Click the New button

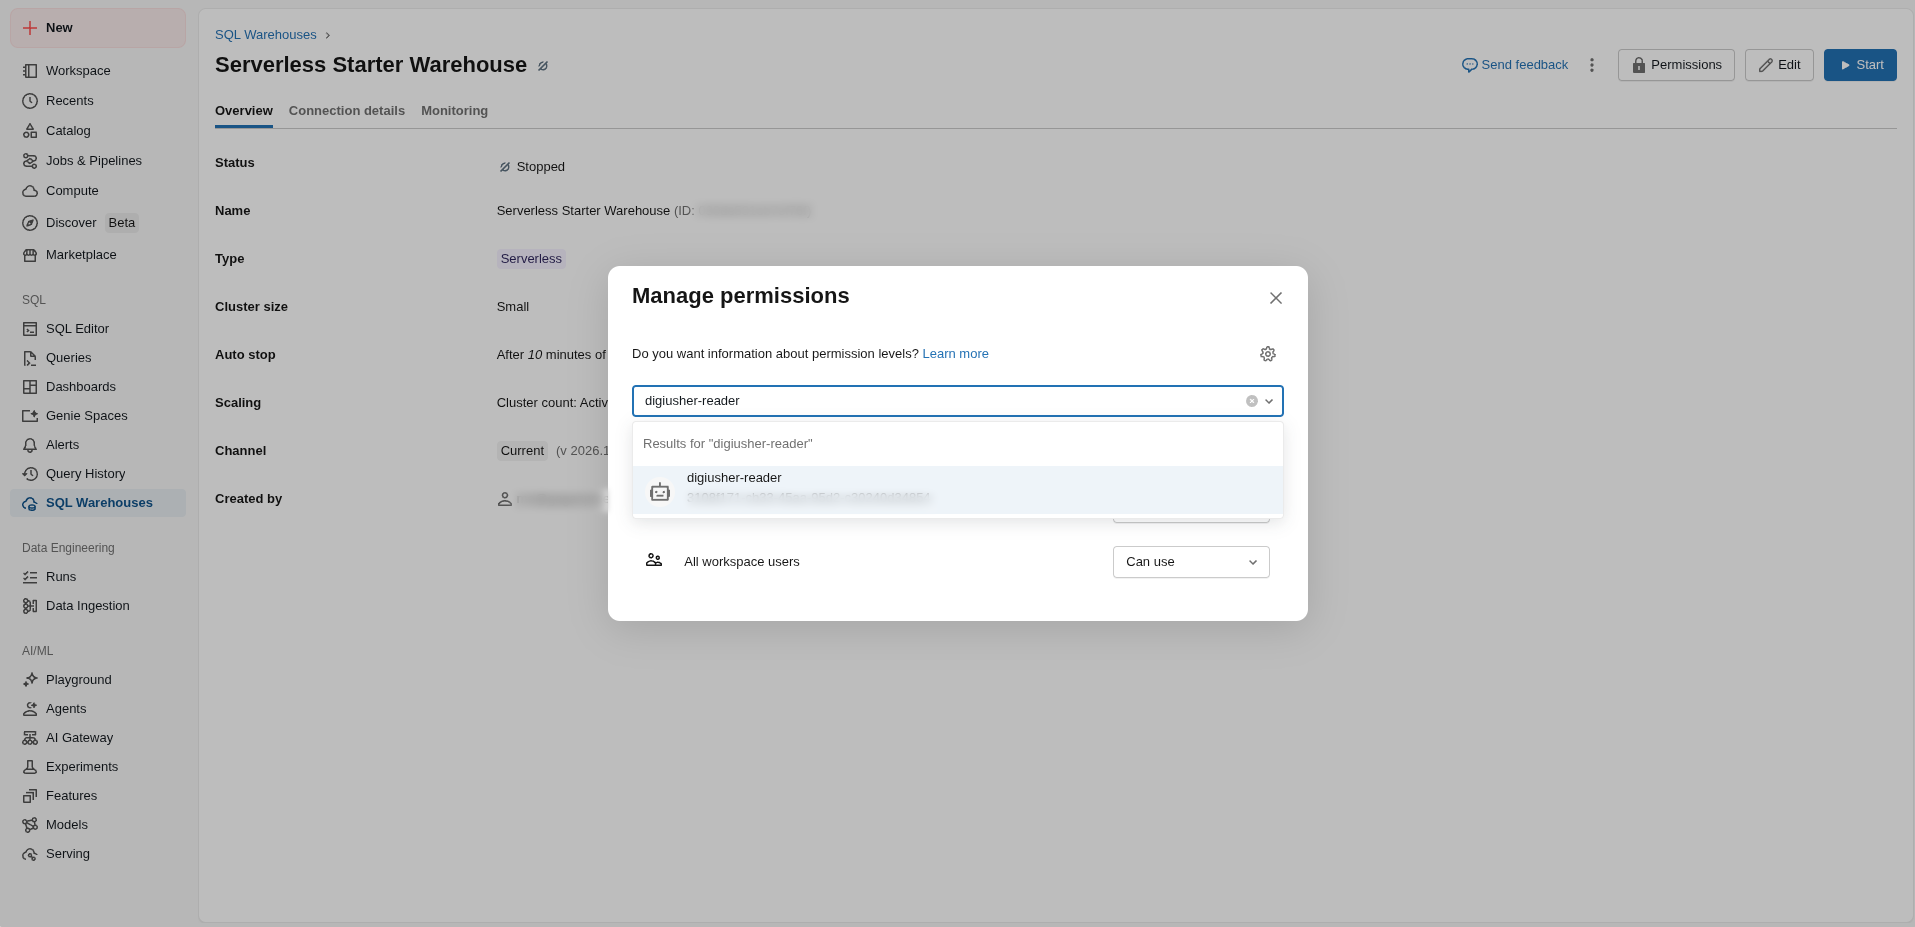(98, 28)
